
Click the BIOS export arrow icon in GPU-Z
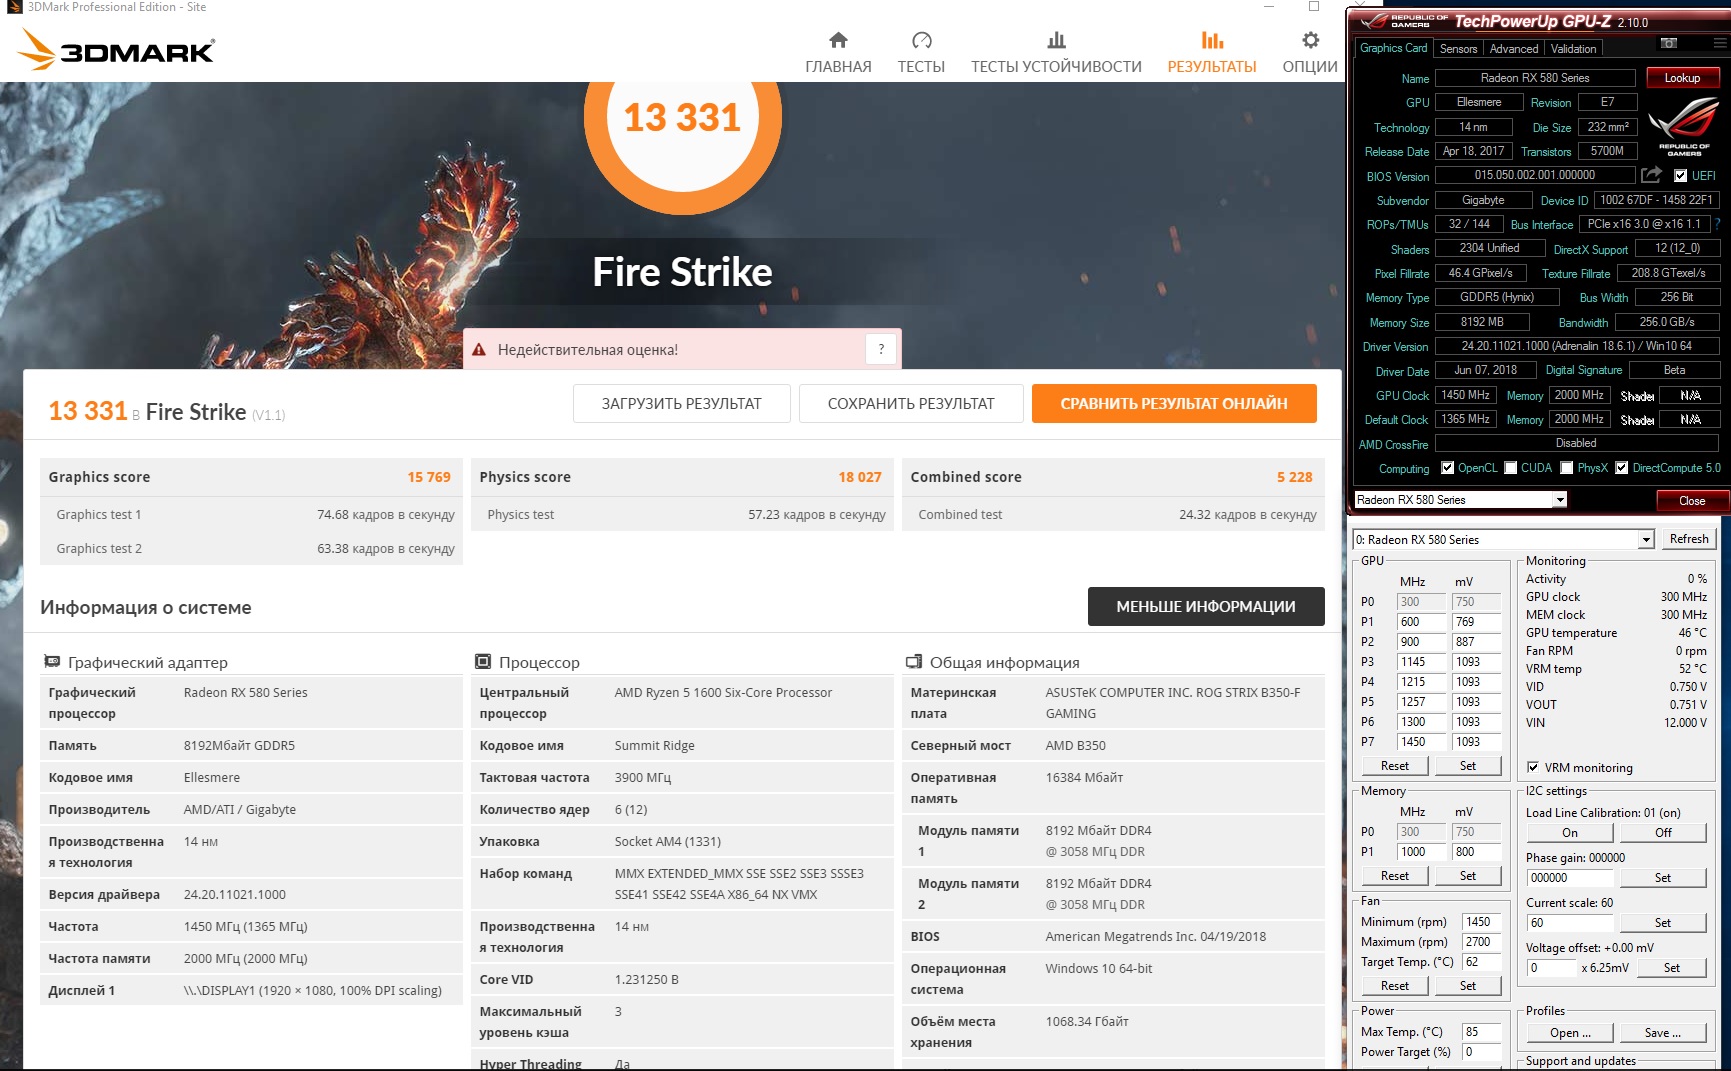[1651, 175]
